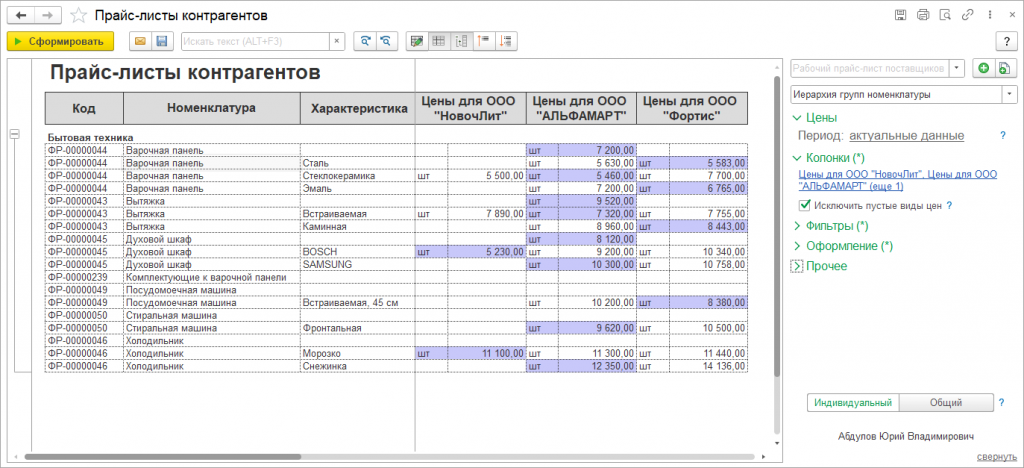
Task: Get link to this report
Action: tap(968, 15)
